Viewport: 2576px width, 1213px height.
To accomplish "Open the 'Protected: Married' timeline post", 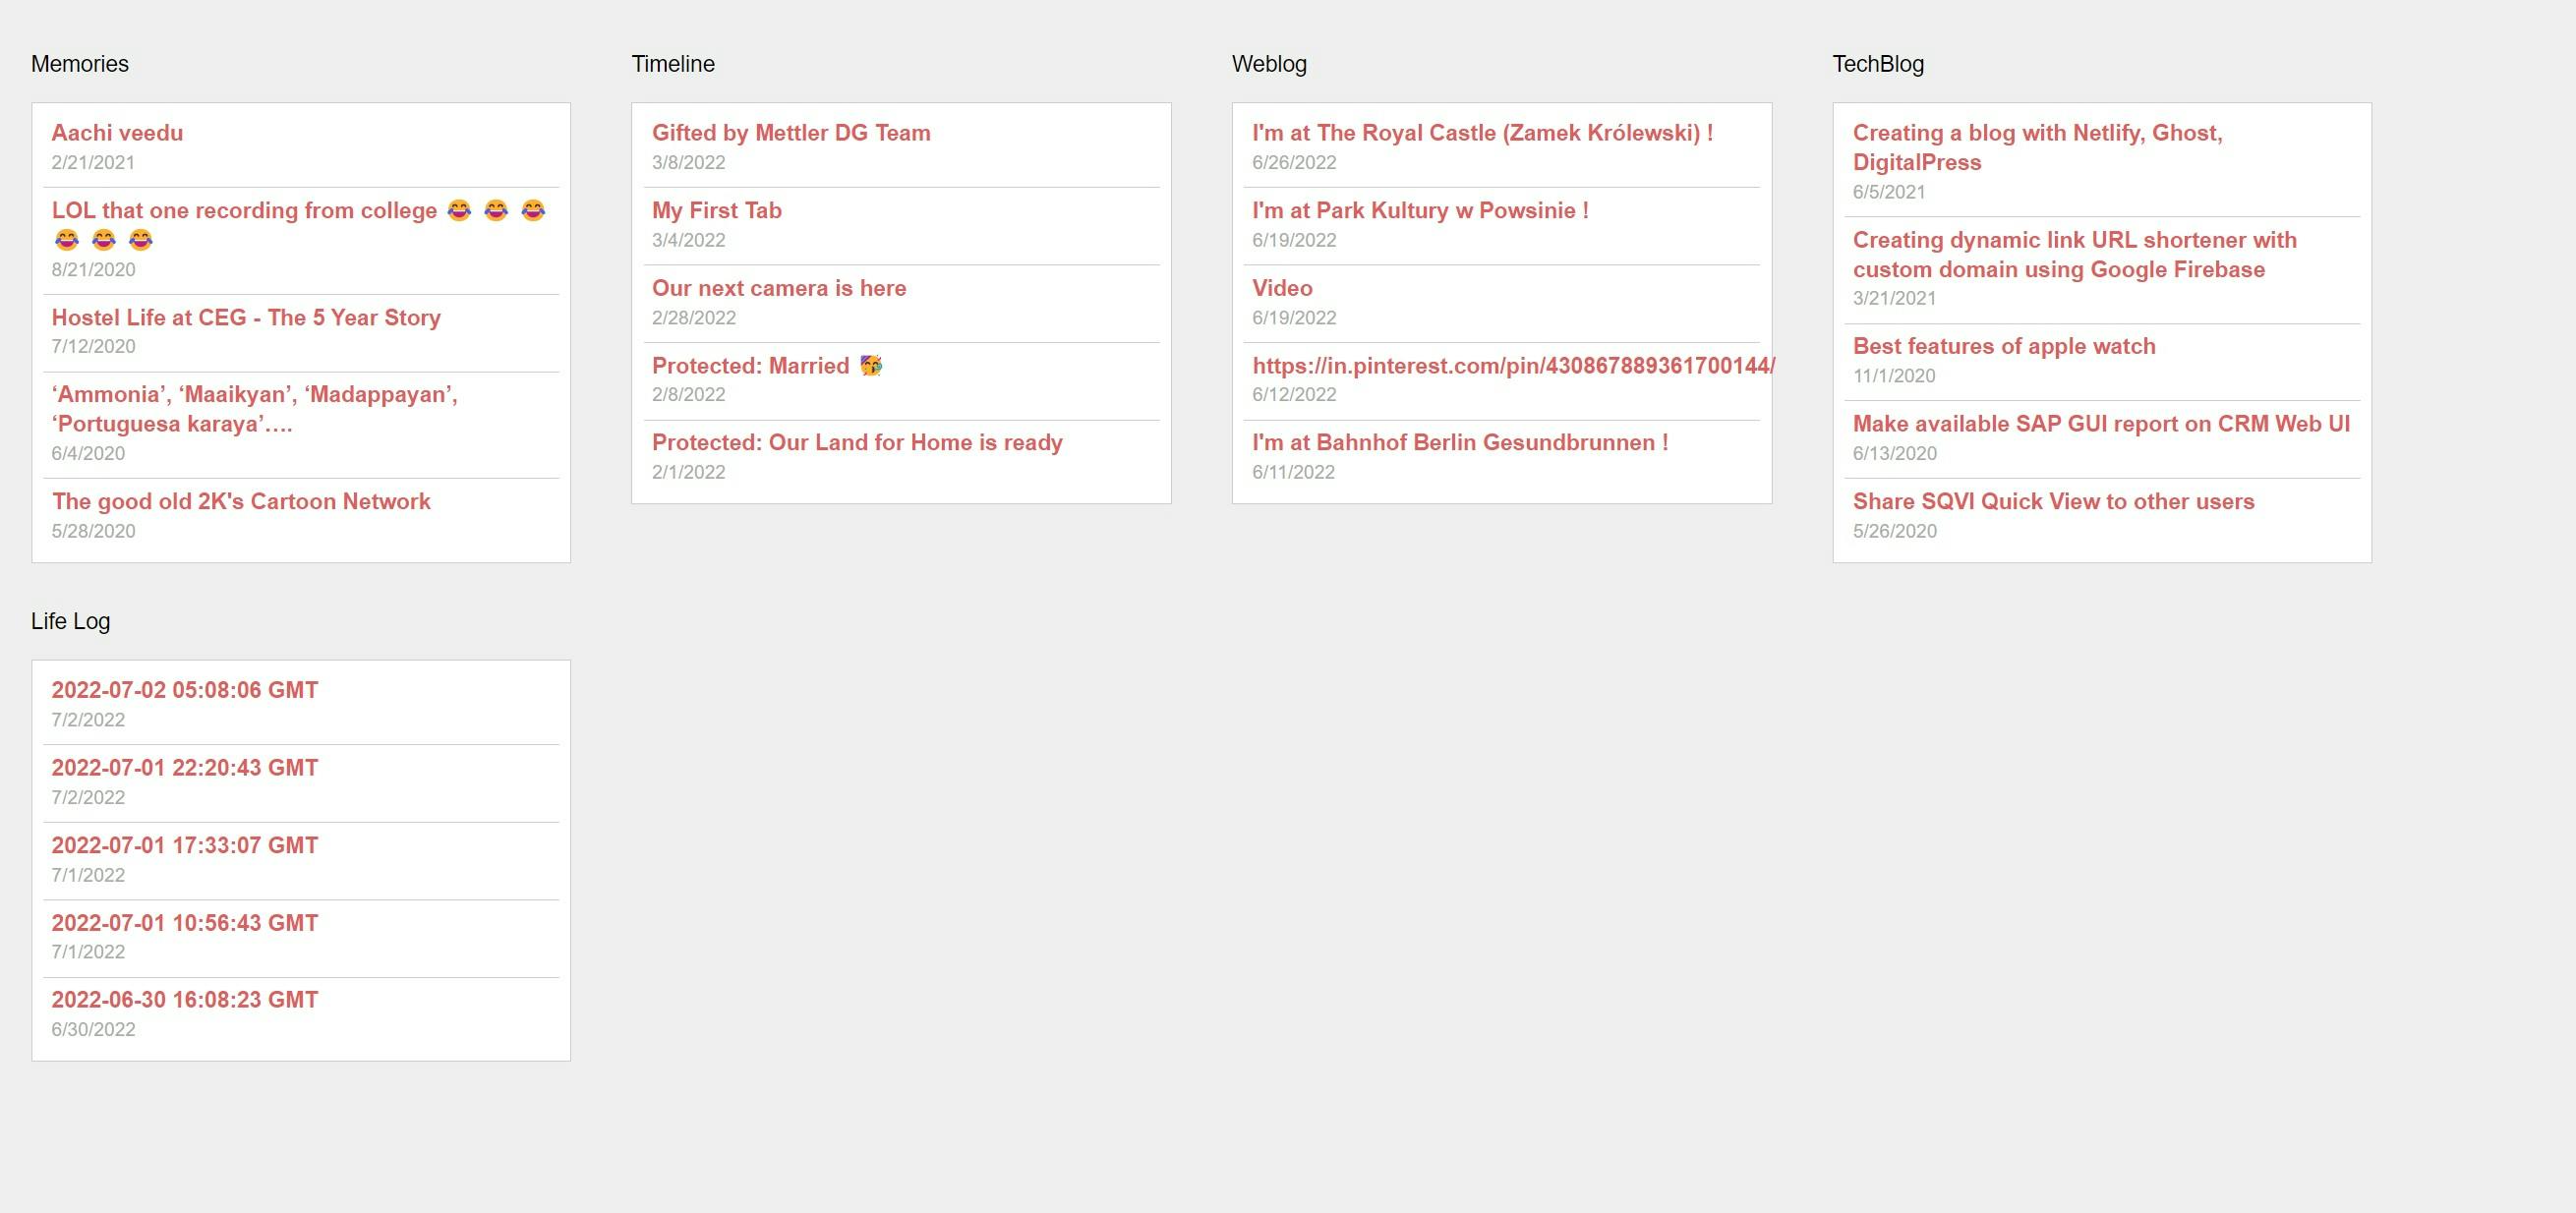I will coord(750,366).
